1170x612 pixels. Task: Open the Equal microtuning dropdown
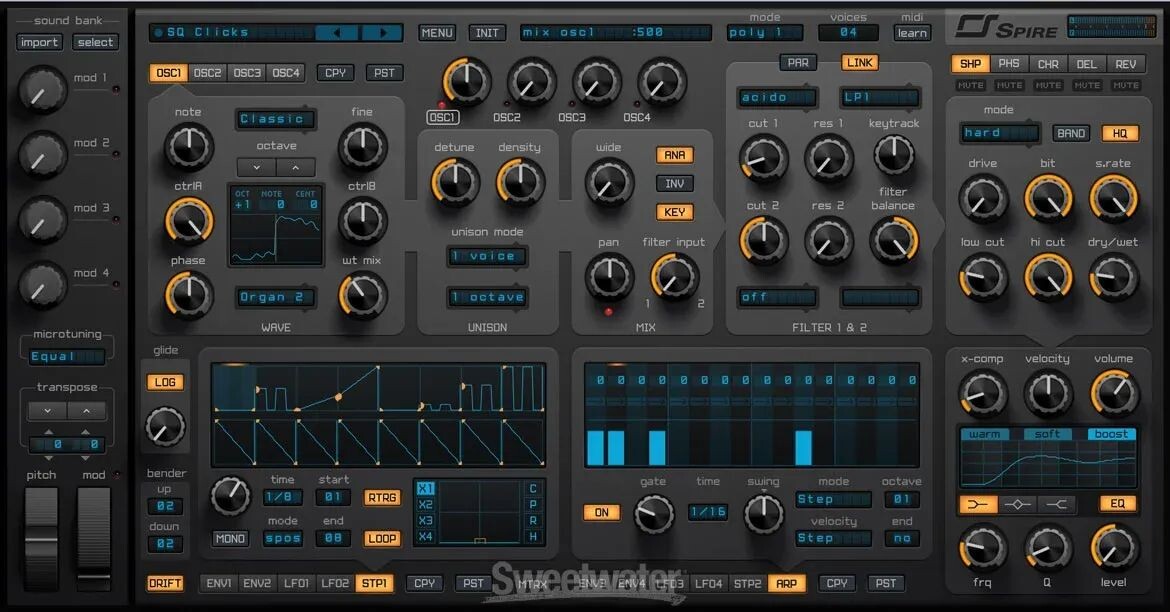66,357
